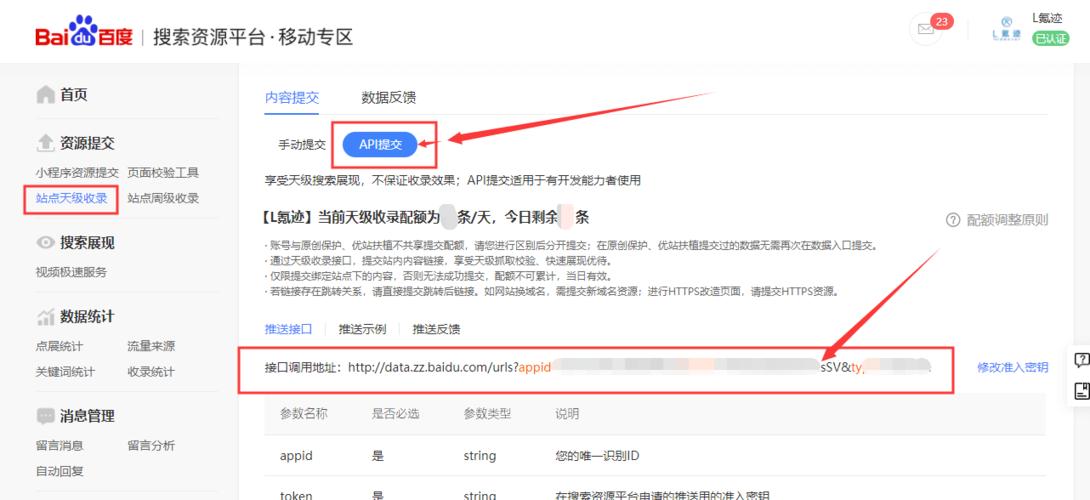Click the 是否必选 column header
1090x500 pixels.
(x=396, y=414)
